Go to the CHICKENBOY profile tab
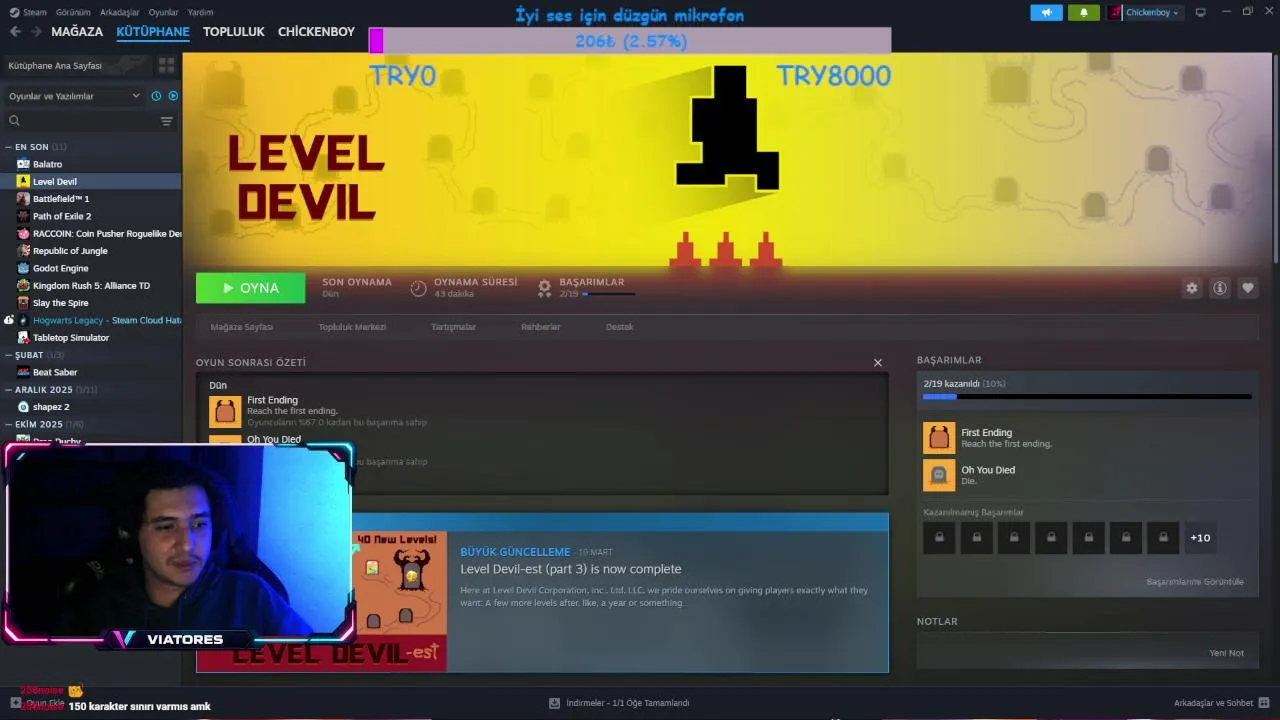 pos(316,32)
